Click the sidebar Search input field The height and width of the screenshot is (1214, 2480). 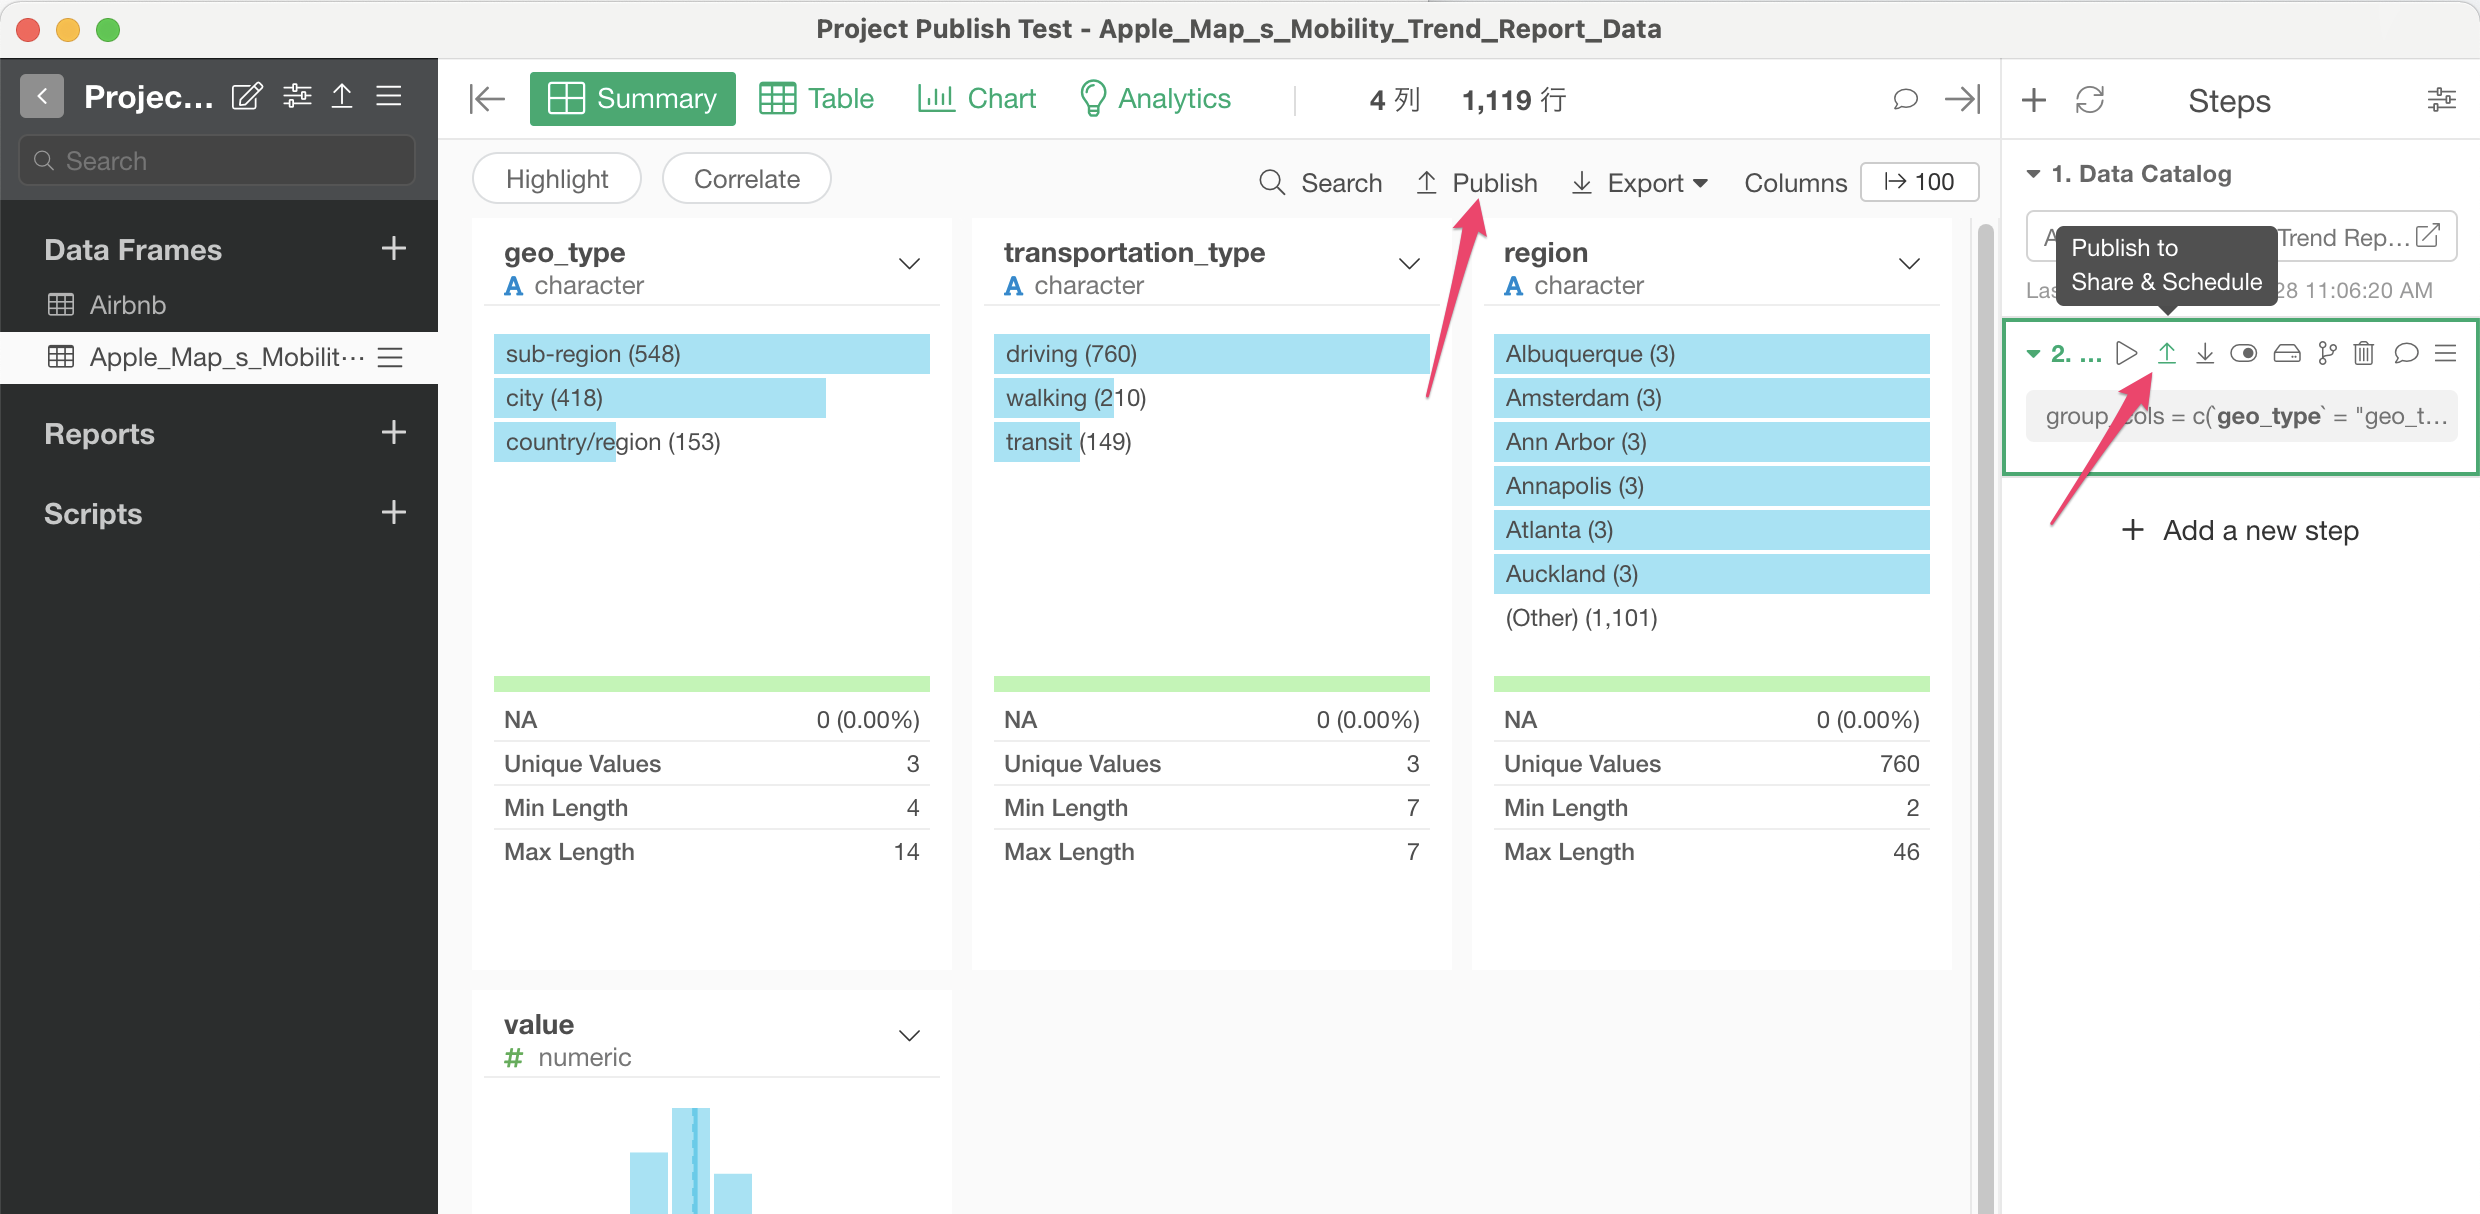[x=217, y=161]
